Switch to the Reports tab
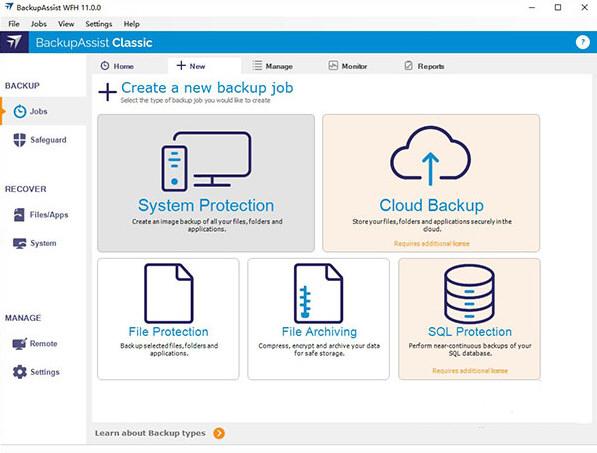The image size is (597, 453). [424, 66]
